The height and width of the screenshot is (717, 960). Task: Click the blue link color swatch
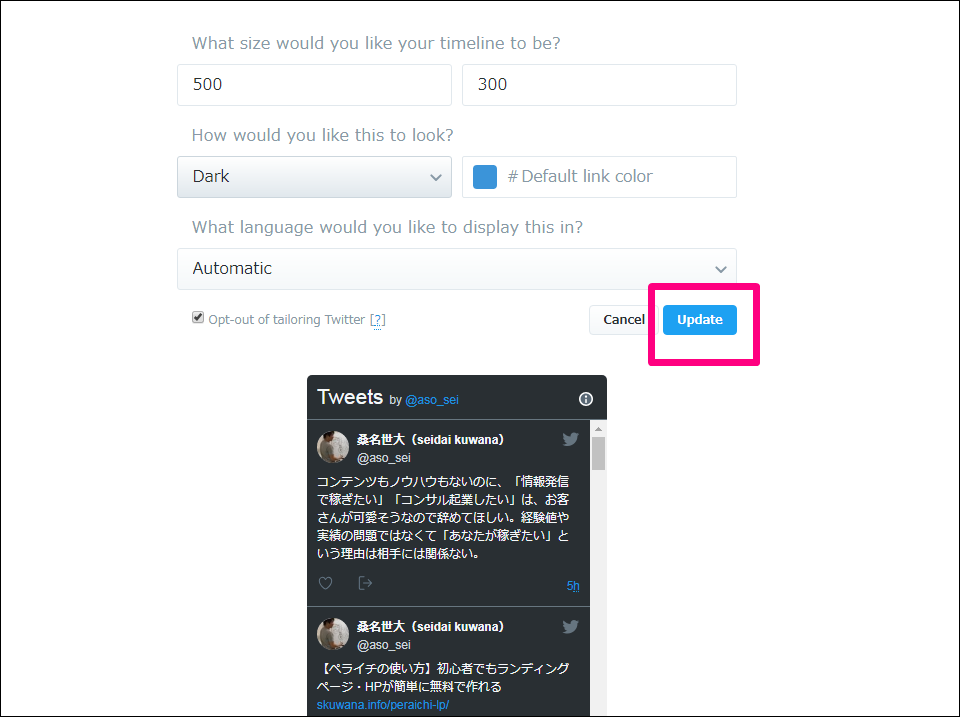(x=484, y=177)
